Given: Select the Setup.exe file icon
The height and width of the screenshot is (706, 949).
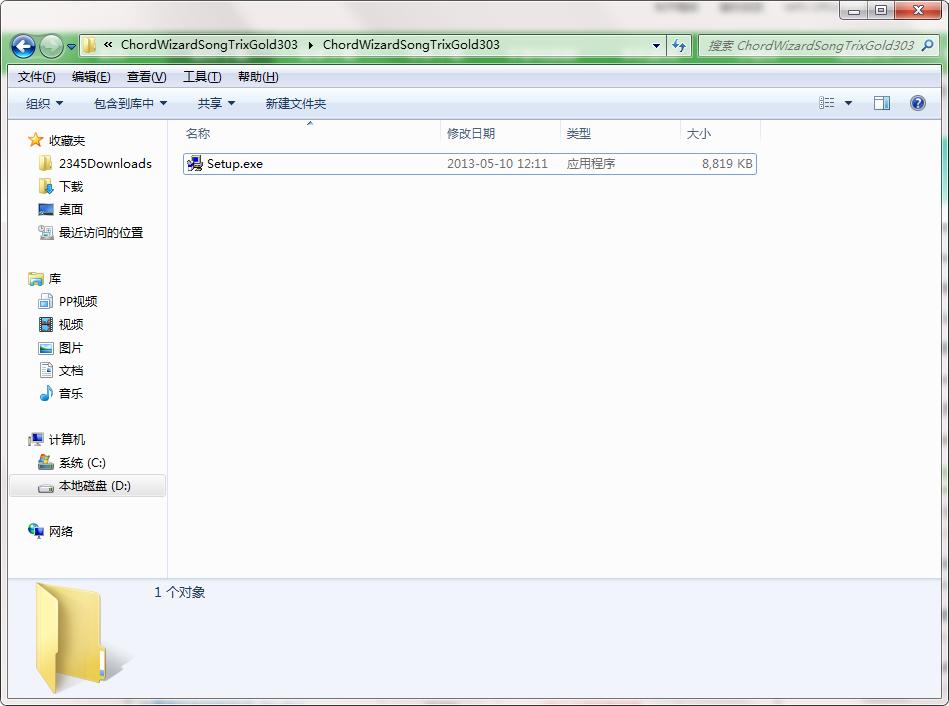Looking at the screenshot, I should (195, 163).
